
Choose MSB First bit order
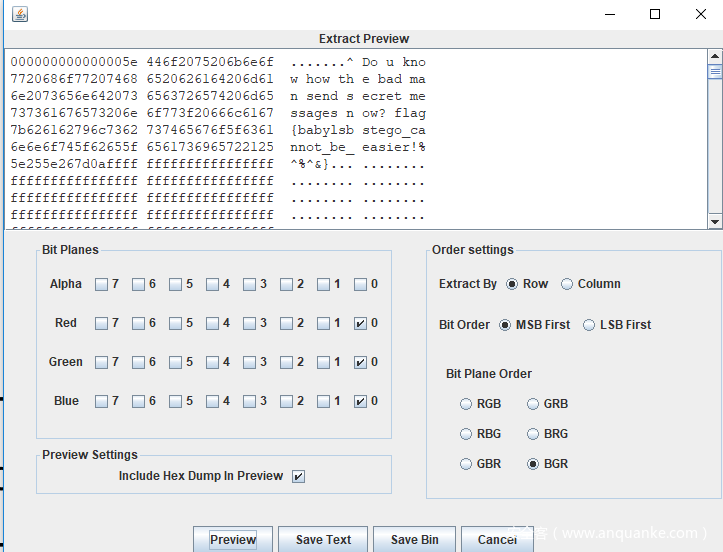pos(505,325)
